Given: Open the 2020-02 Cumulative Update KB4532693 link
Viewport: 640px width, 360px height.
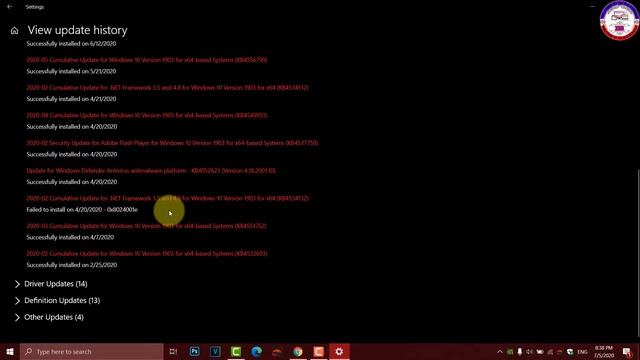Looking at the screenshot, I should click(x=147, y=253).
